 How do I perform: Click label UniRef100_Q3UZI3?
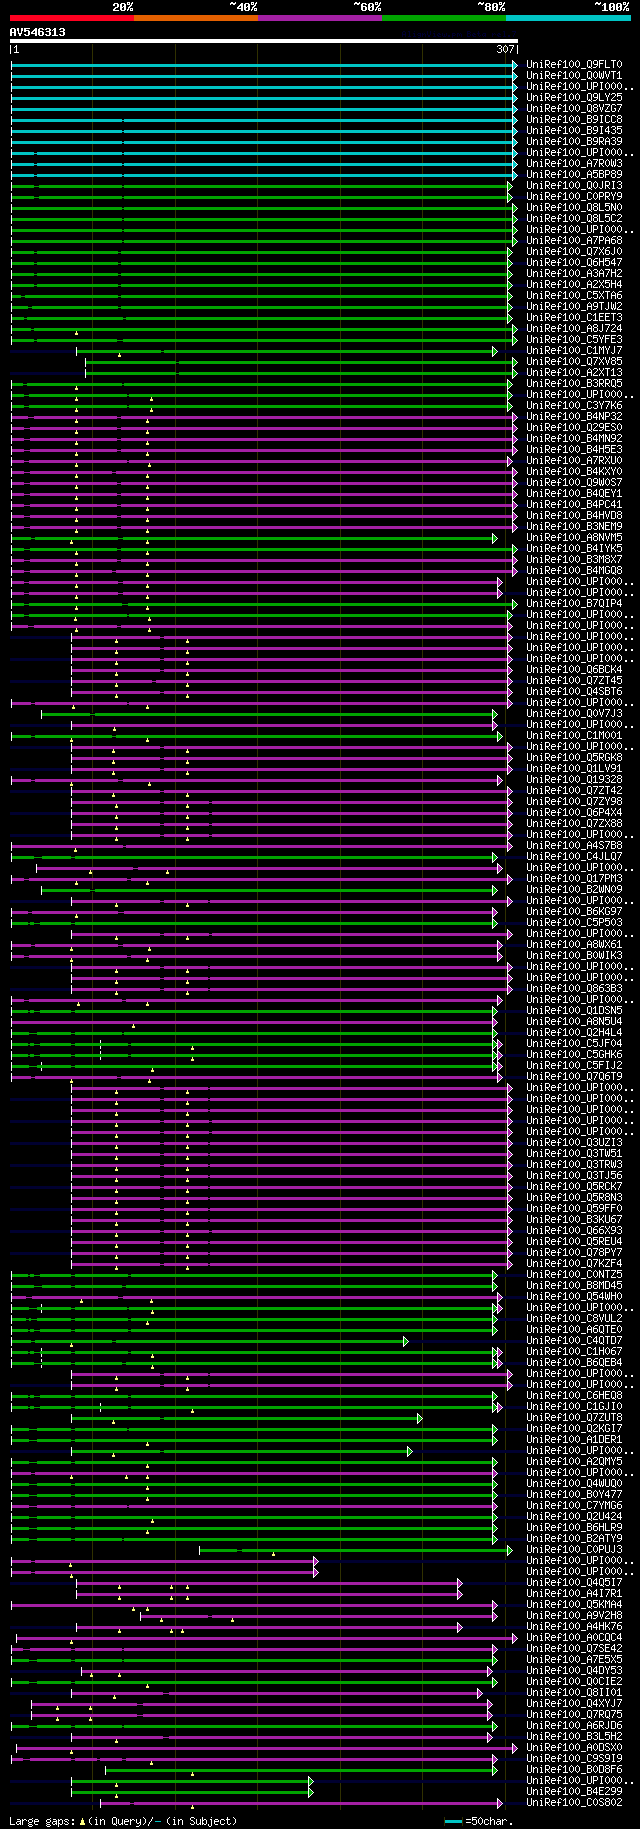[x=574, y=1143]
